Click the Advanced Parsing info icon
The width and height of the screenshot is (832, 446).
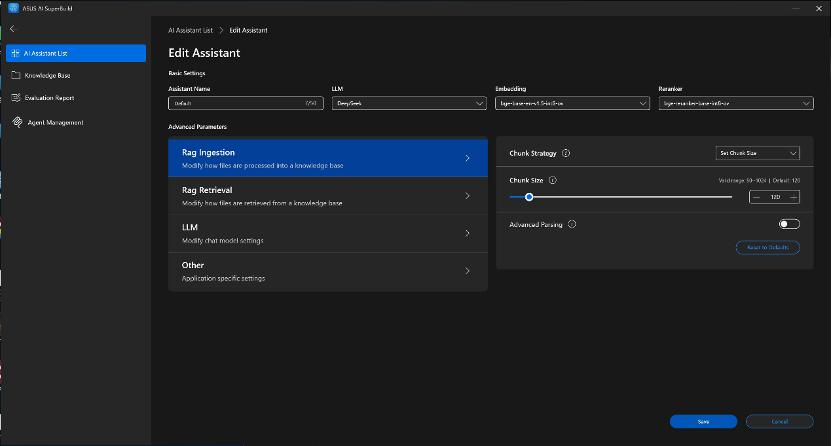point(572,225)
